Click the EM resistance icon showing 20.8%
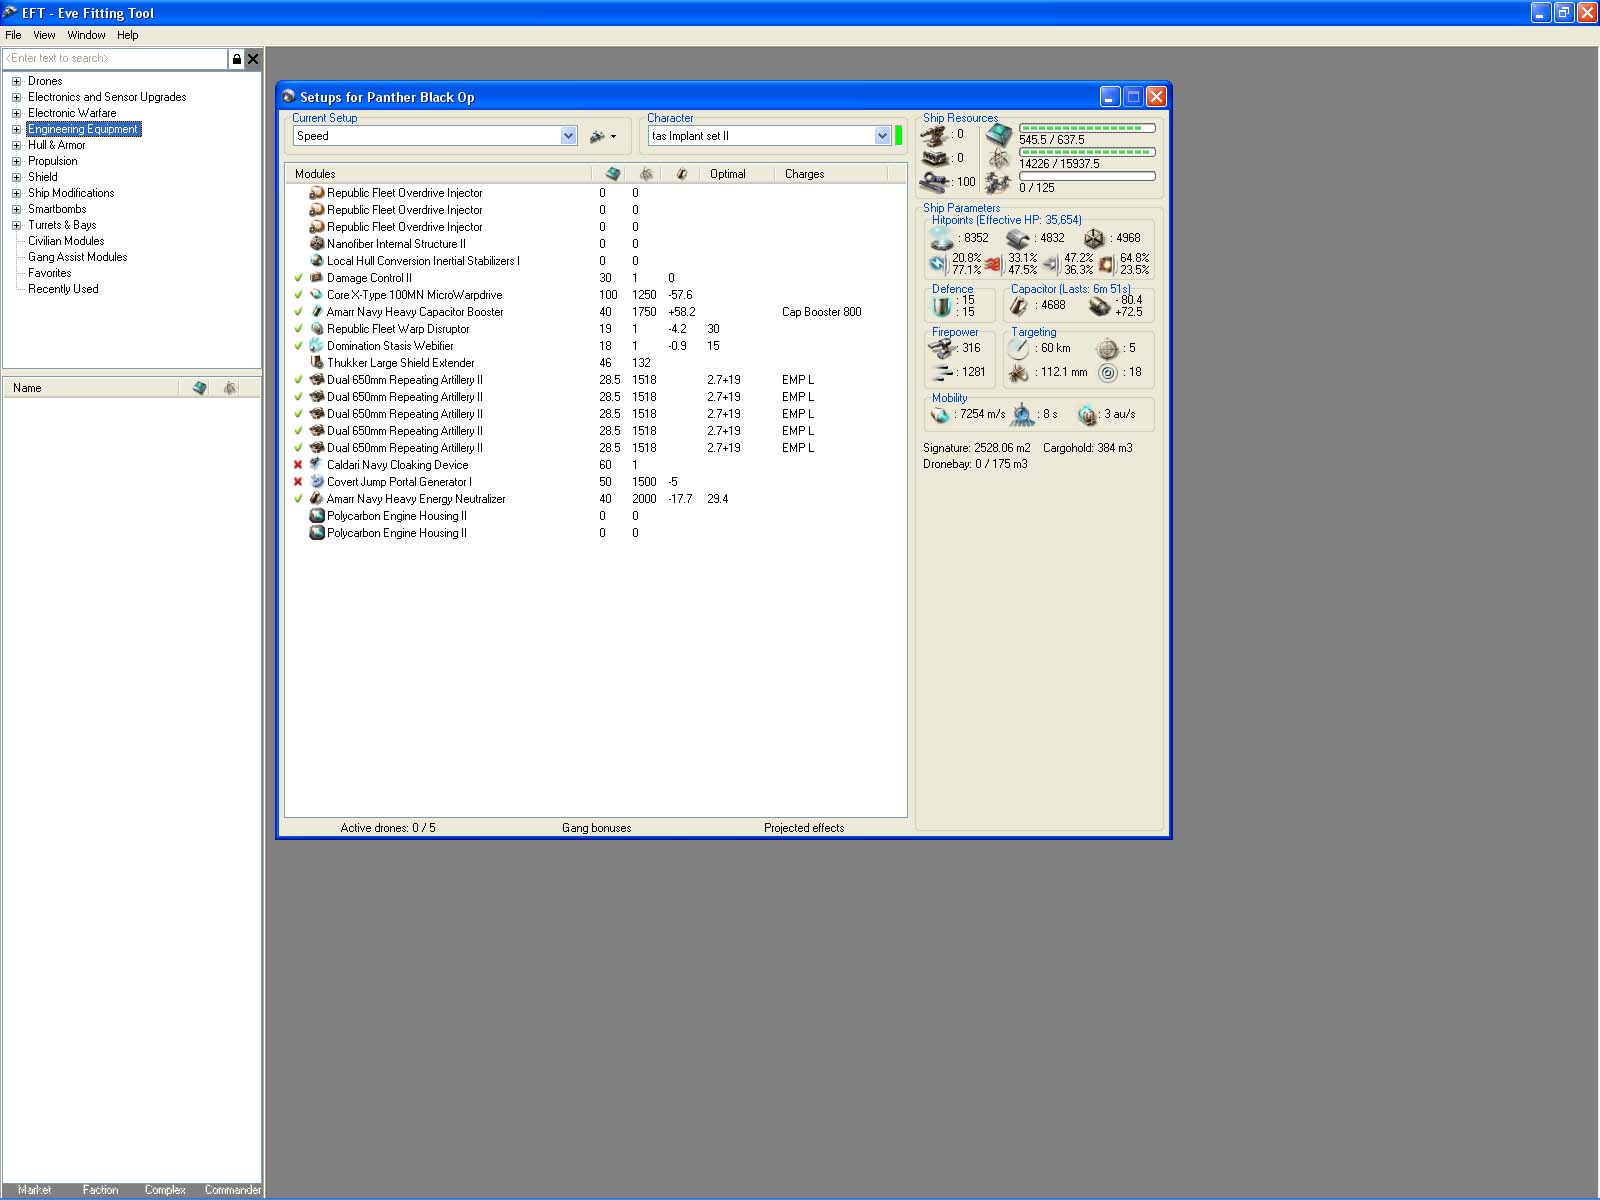This screenshot has width=1600, height=1200. click(x=938, y=264)
